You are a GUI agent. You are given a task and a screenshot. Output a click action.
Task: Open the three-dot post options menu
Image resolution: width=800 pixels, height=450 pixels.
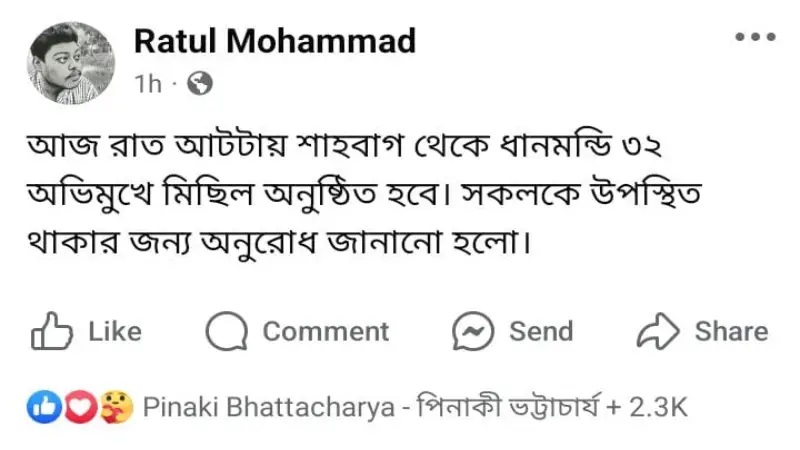(x=756, y=37)
